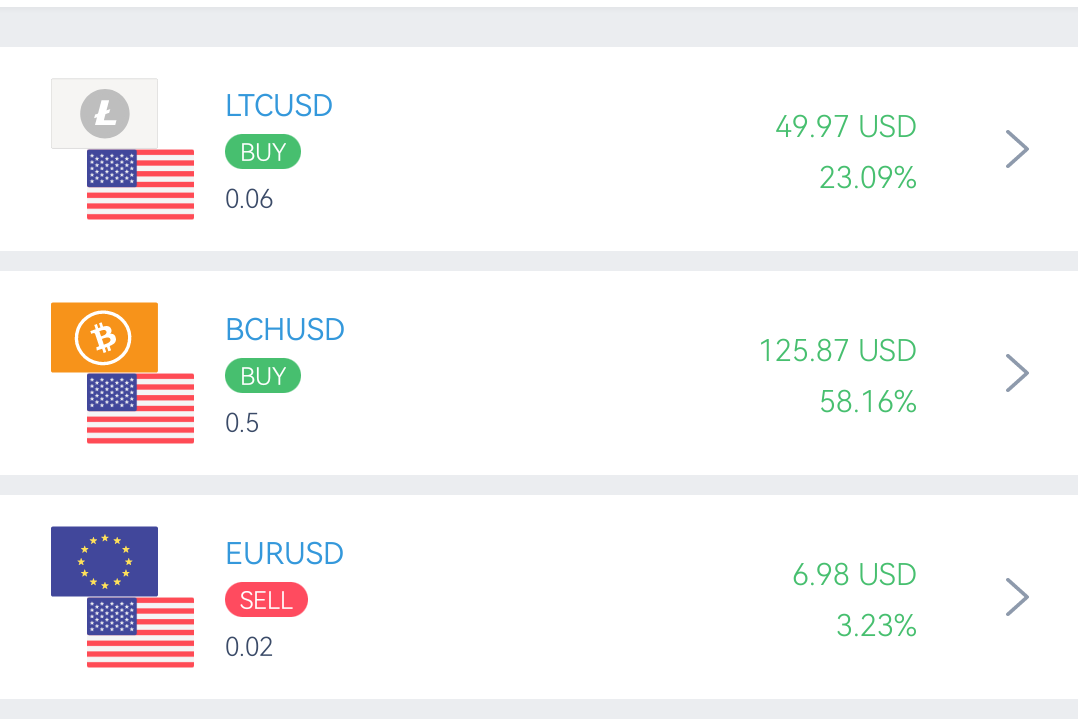Viewport: 1078px width, 726px height.
Task: Open the BCHUSD symbol link
Action: (285, 330)
